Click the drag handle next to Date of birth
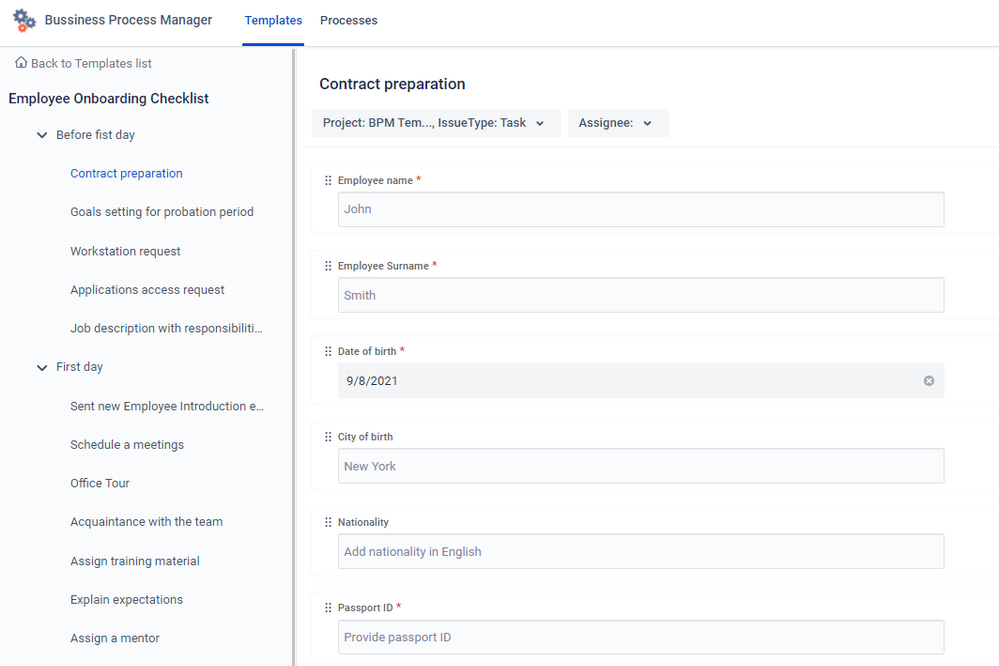The width and height of the screenshot is (999, 666). pyautogui.click(x=328, y=351)
